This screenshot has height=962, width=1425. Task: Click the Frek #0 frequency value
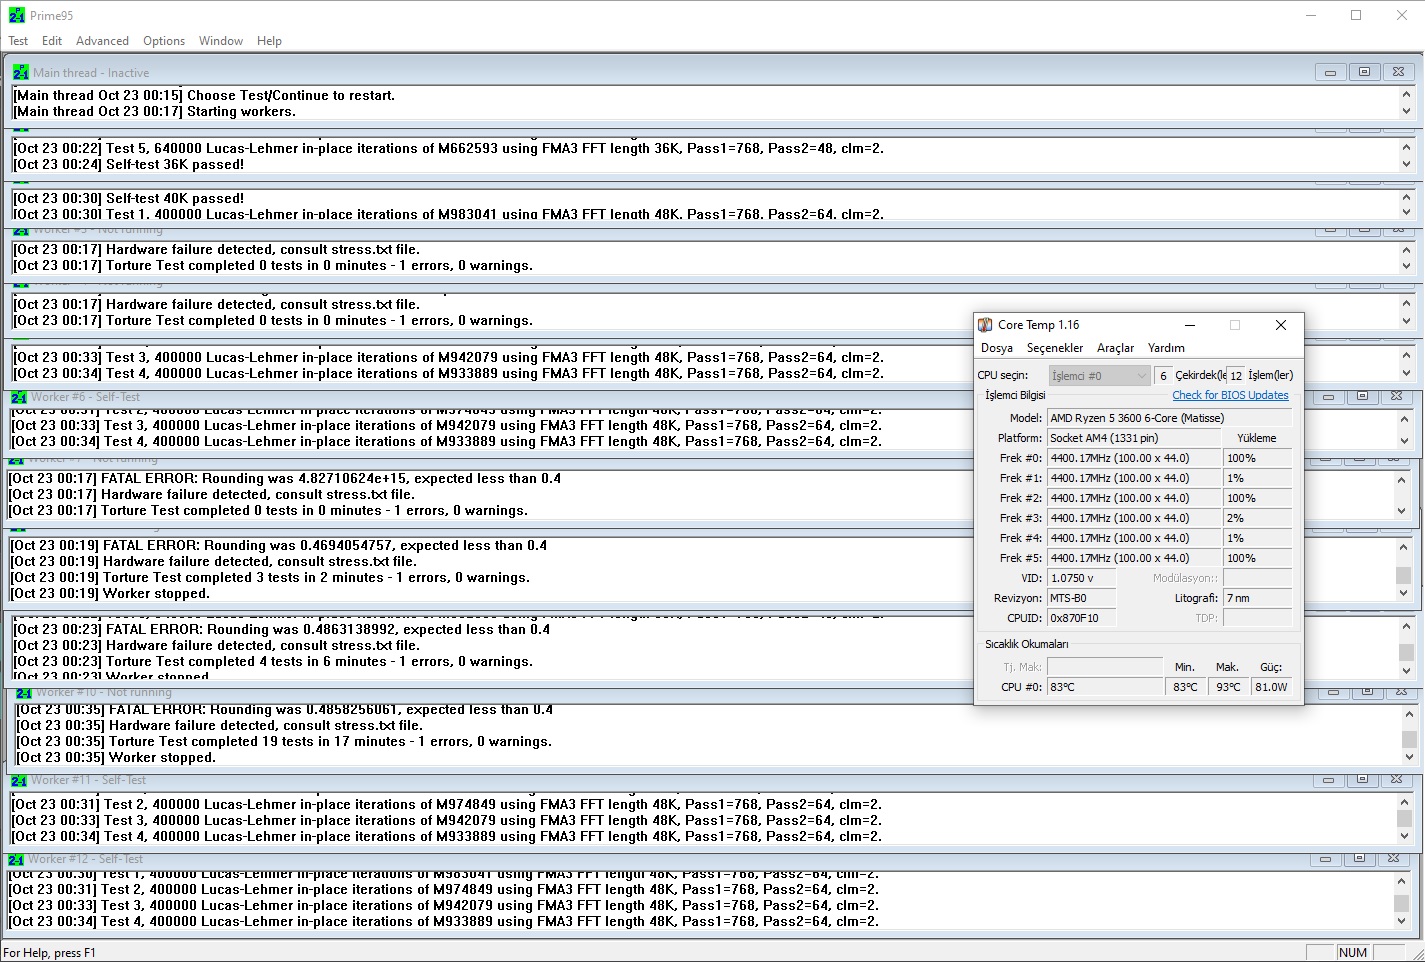point(1134,458)
